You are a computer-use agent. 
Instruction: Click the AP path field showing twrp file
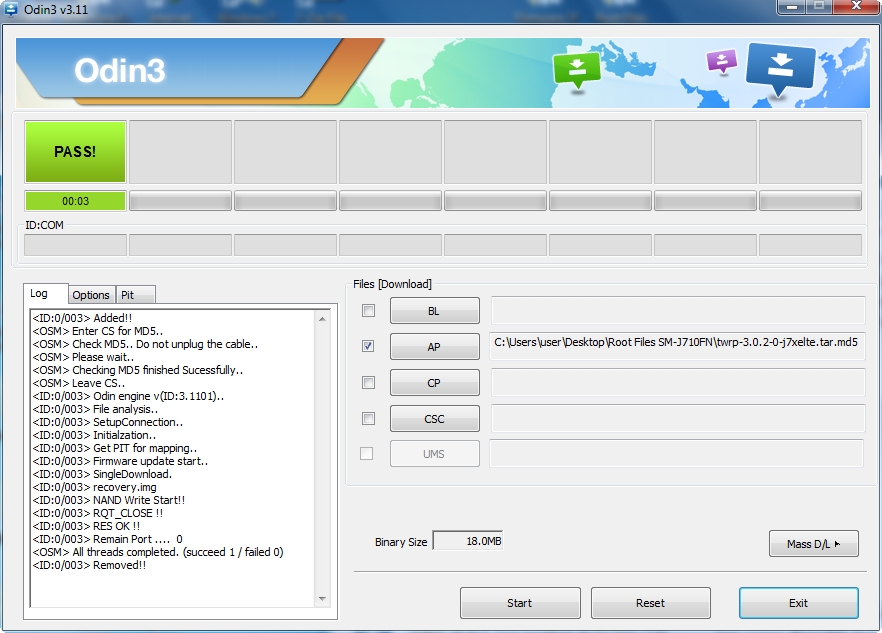[x=678, y=346]
